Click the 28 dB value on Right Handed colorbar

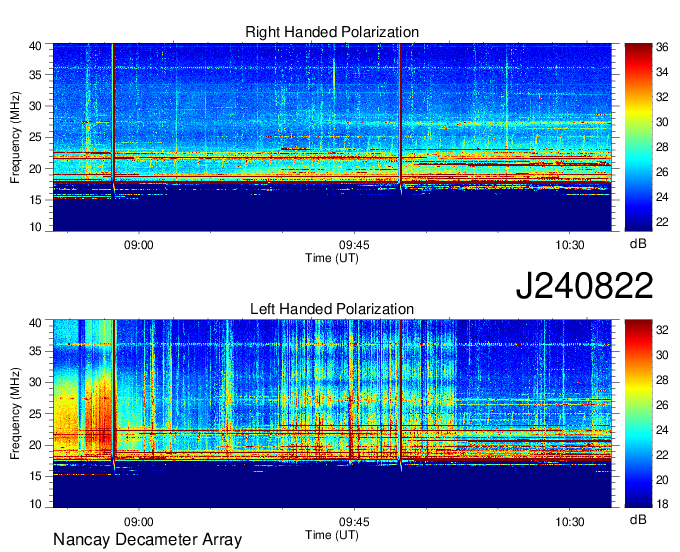(662, 147)
